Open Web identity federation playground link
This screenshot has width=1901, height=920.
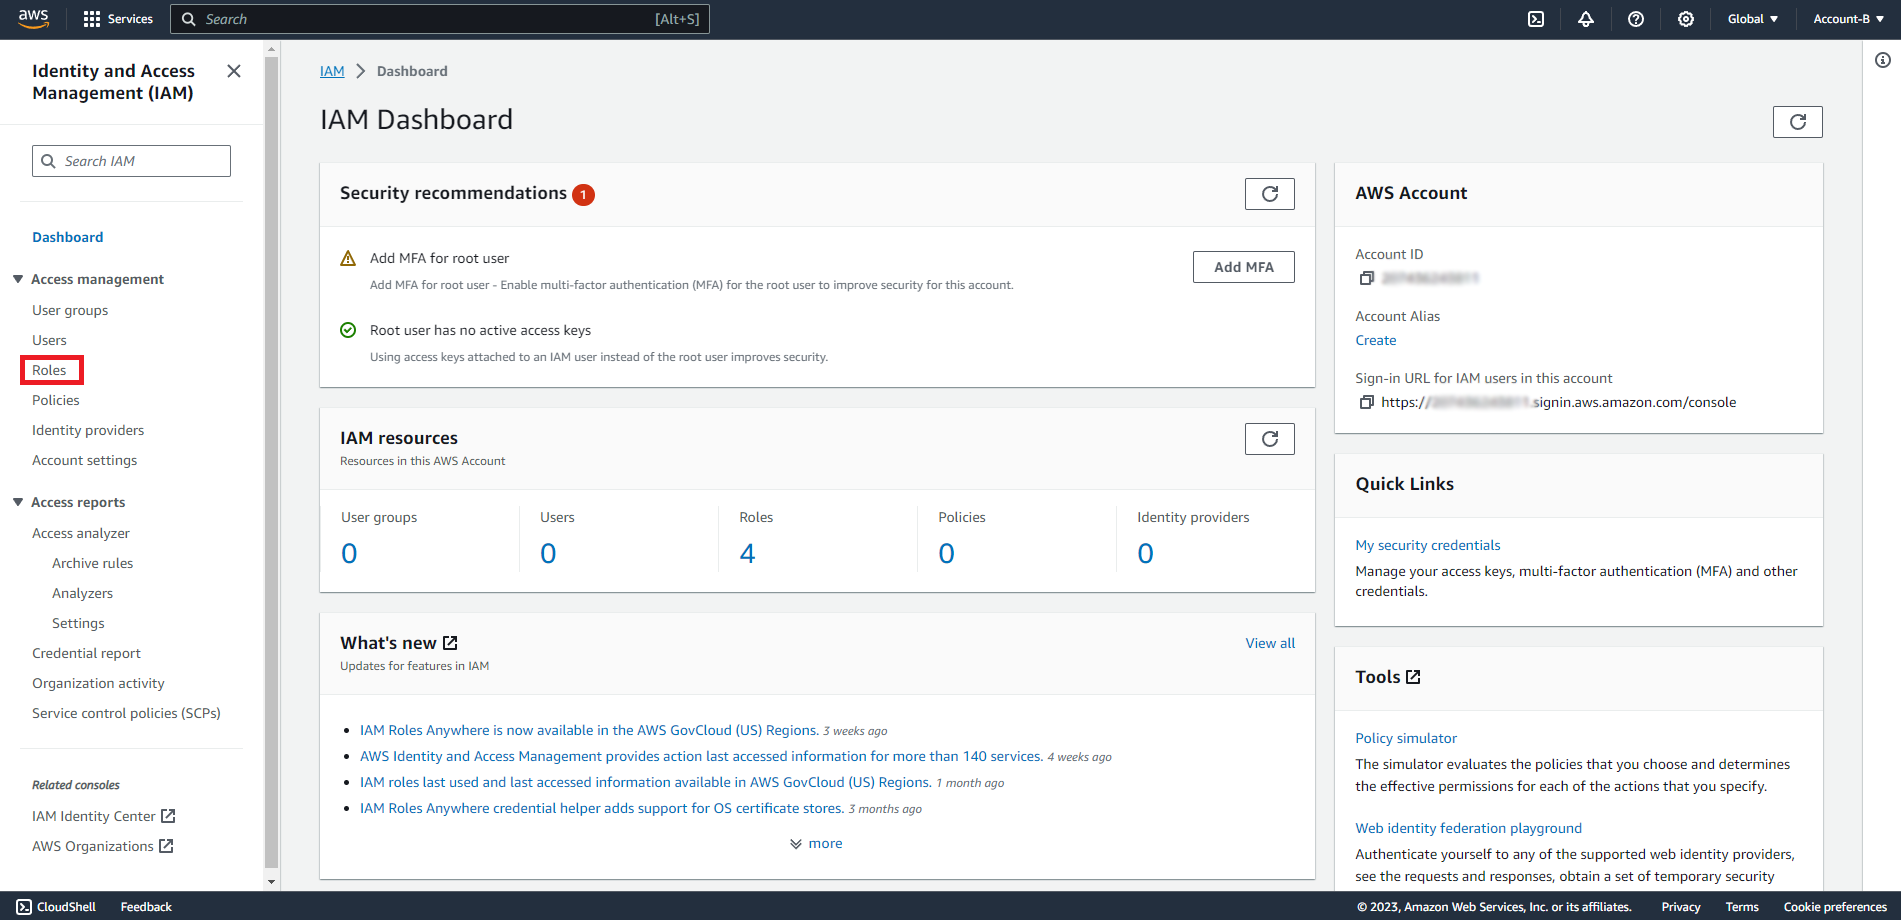(x=1469, y=828)
